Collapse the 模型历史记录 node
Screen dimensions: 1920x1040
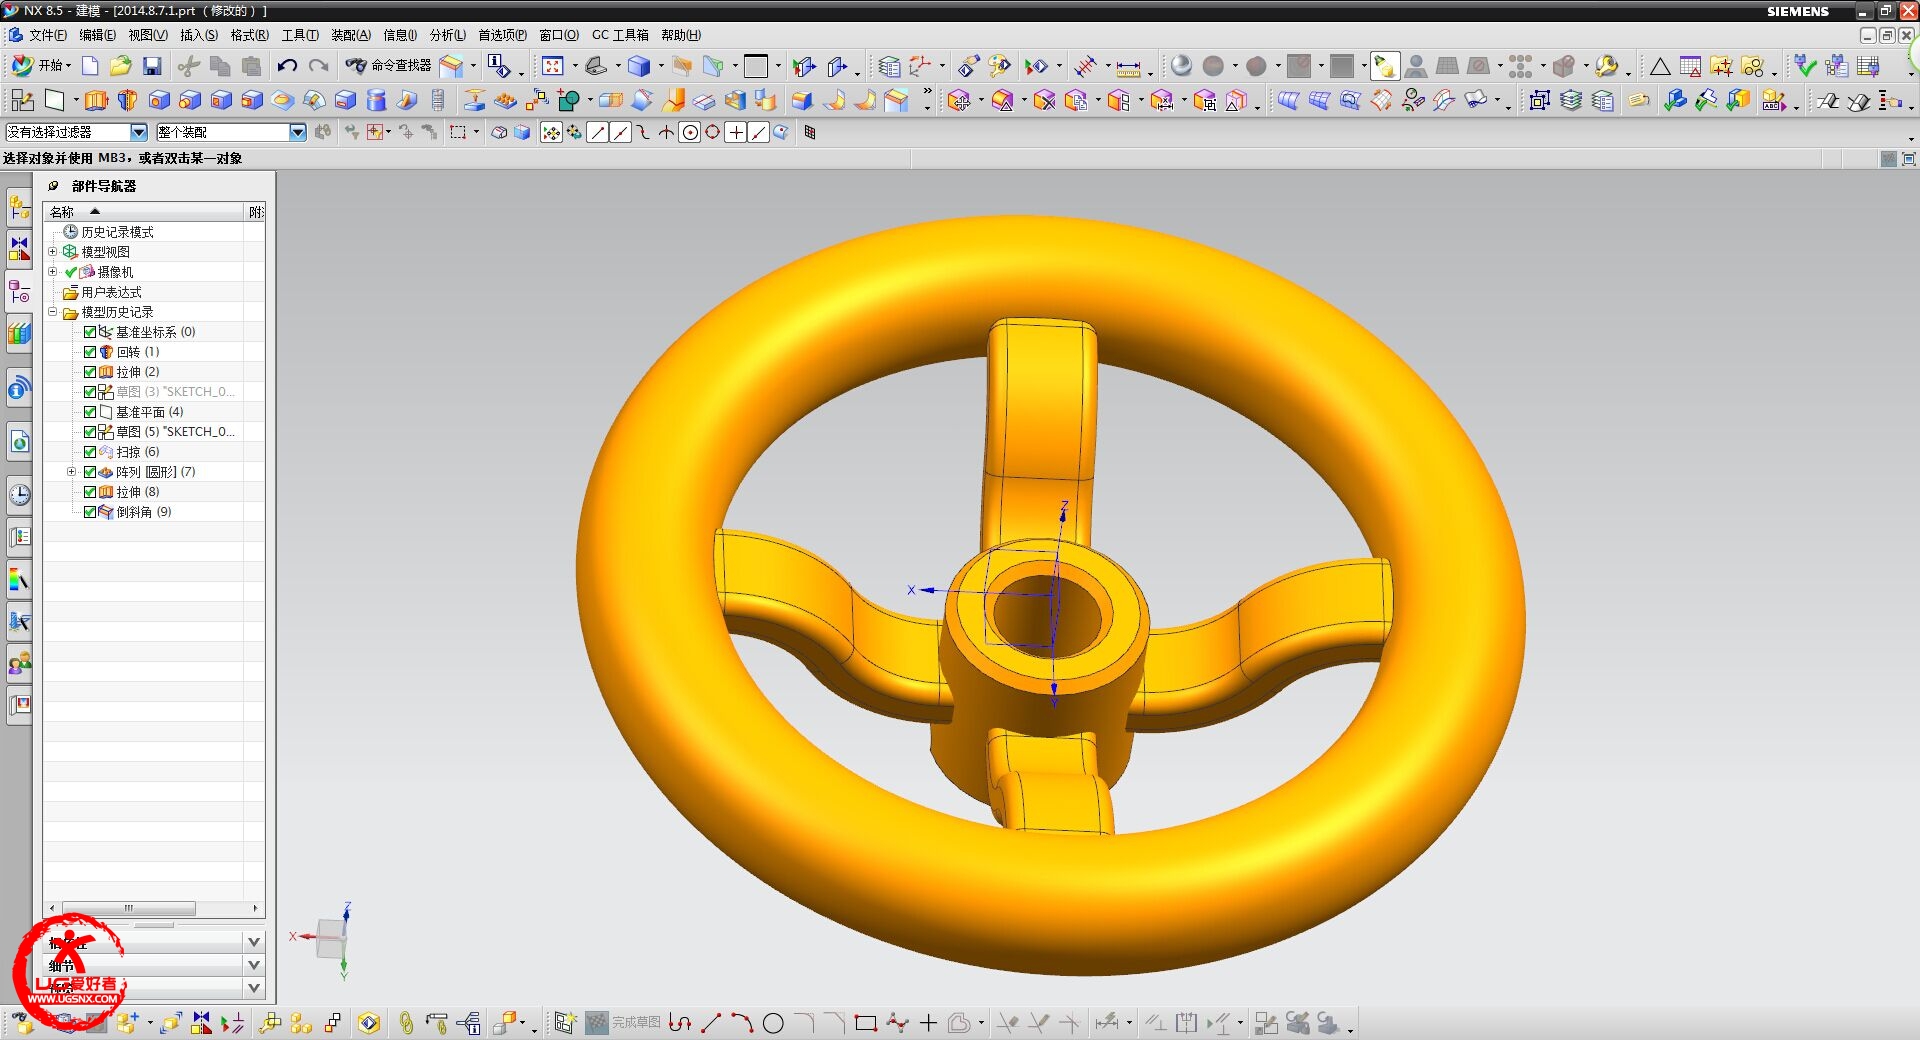53,312
